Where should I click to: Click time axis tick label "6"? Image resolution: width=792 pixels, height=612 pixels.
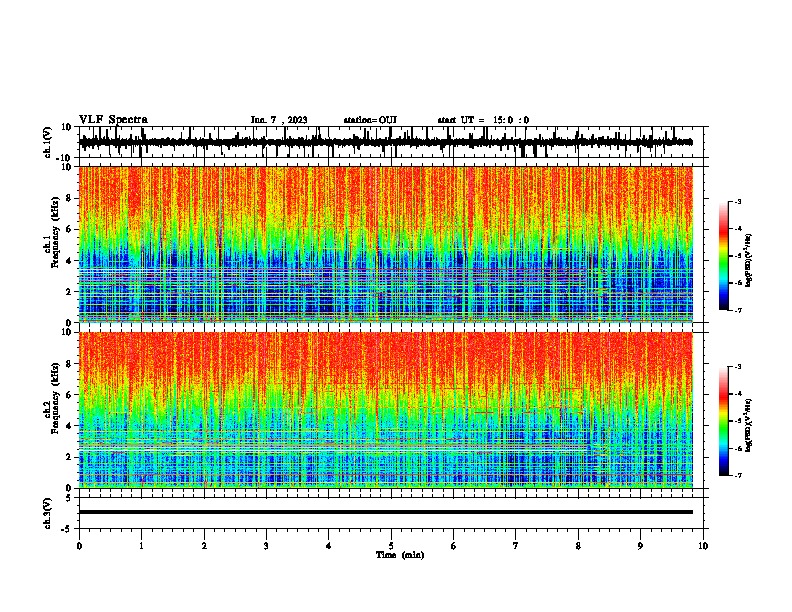pyautogui.click(x=454, y=546)
